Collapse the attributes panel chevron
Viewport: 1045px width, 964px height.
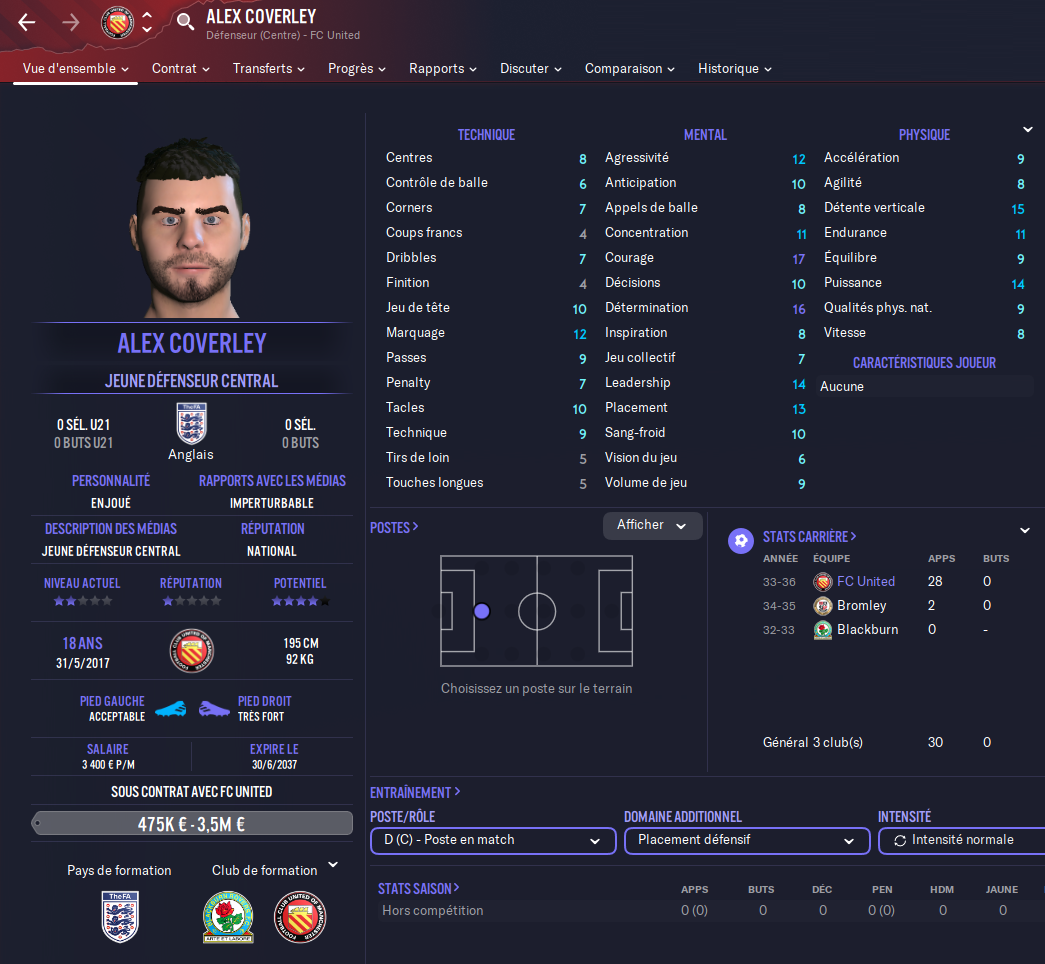[x=1028, y=129]
